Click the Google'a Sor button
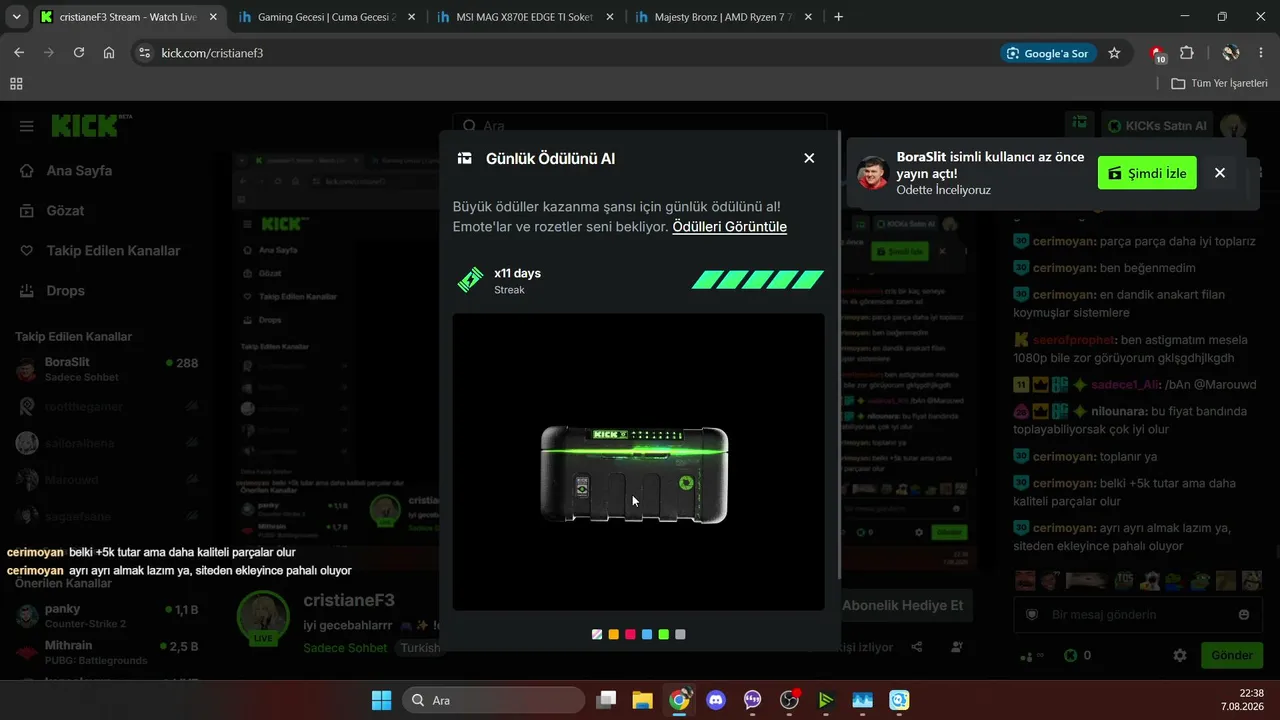The height and width of the screenshot is (720, 1280). pyautogui.click(x=1048, y=53)
